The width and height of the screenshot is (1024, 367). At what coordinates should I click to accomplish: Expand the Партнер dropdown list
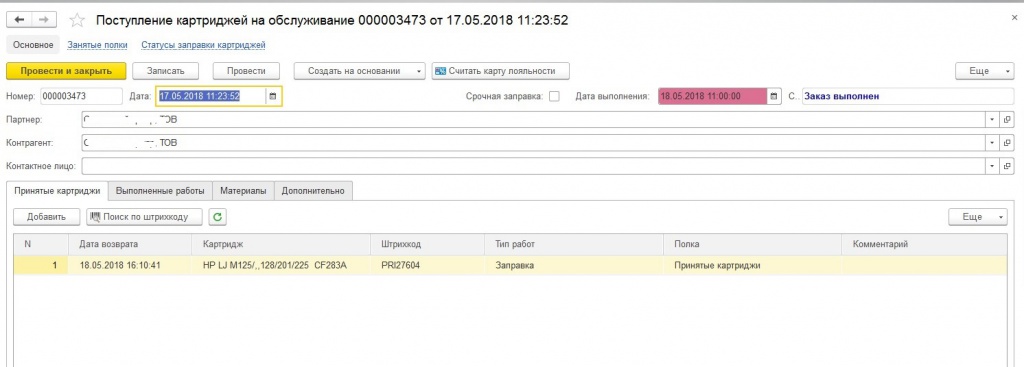[x=992, y=120]
